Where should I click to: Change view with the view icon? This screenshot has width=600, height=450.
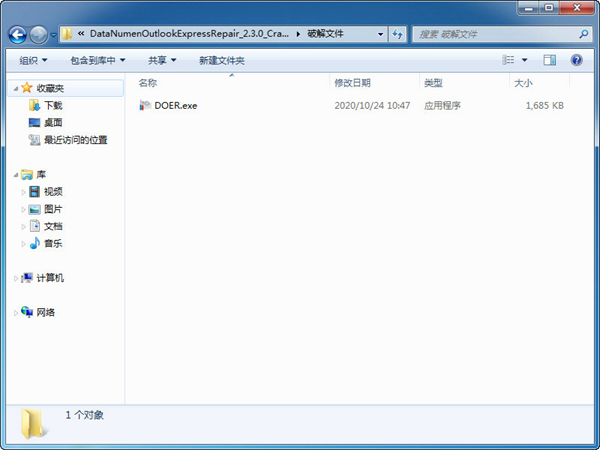(508, 60)
